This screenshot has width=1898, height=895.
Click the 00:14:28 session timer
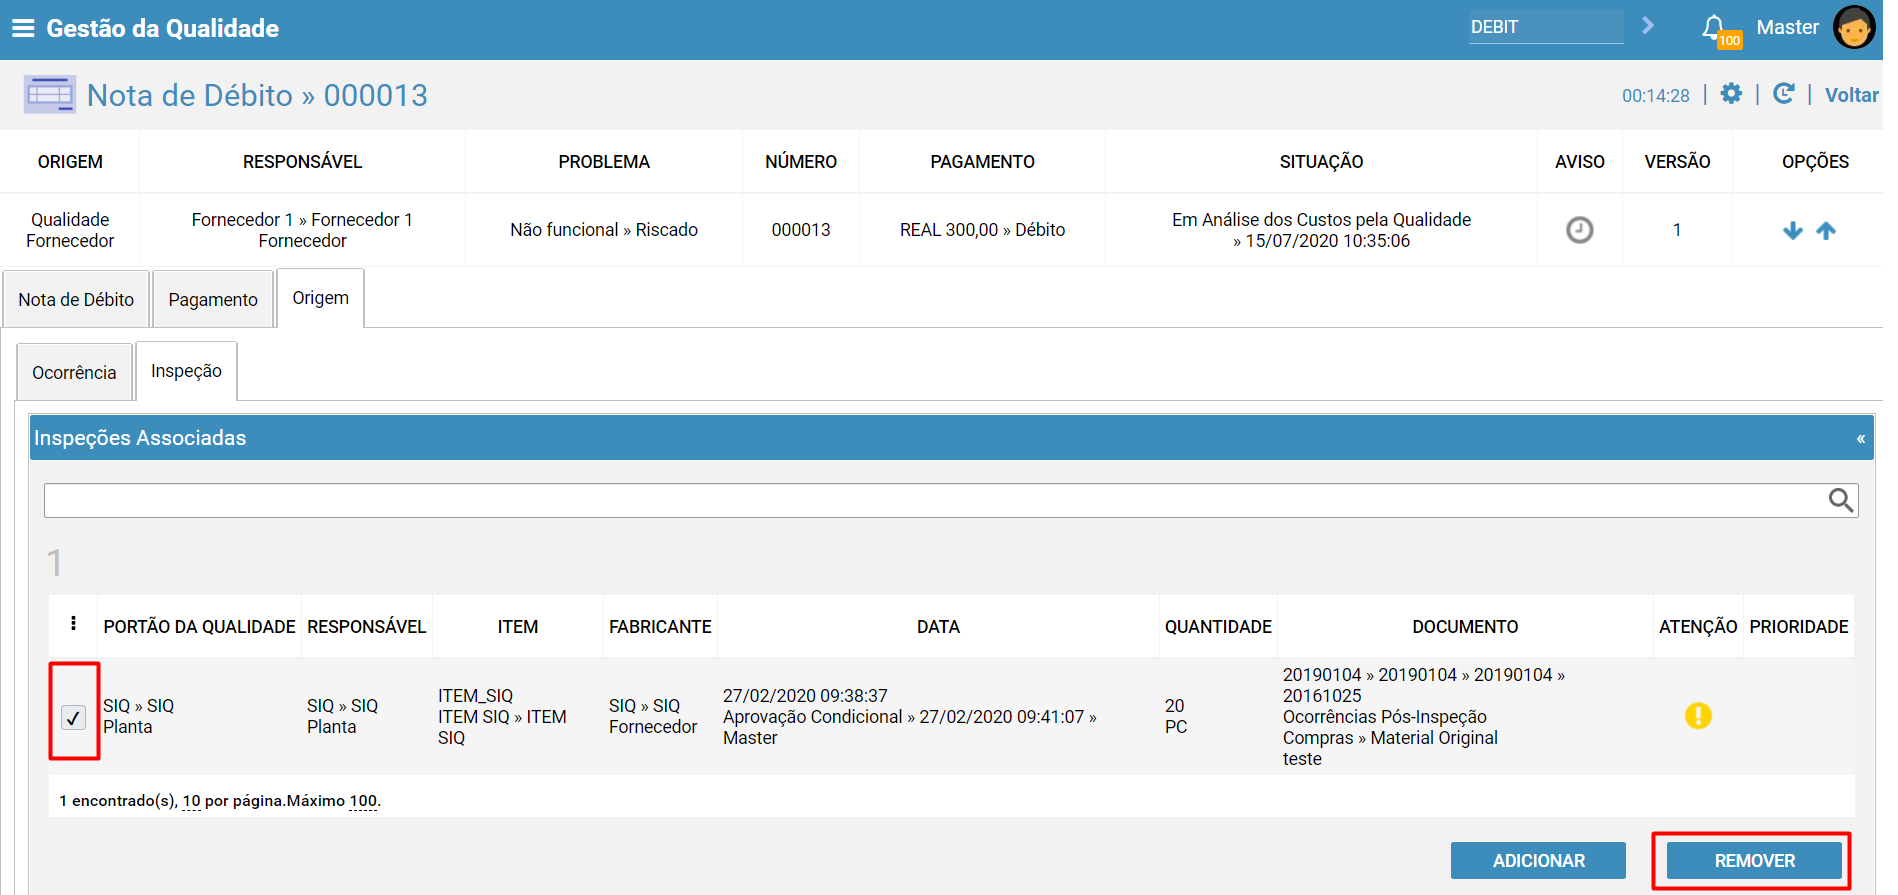[1655, 96]
